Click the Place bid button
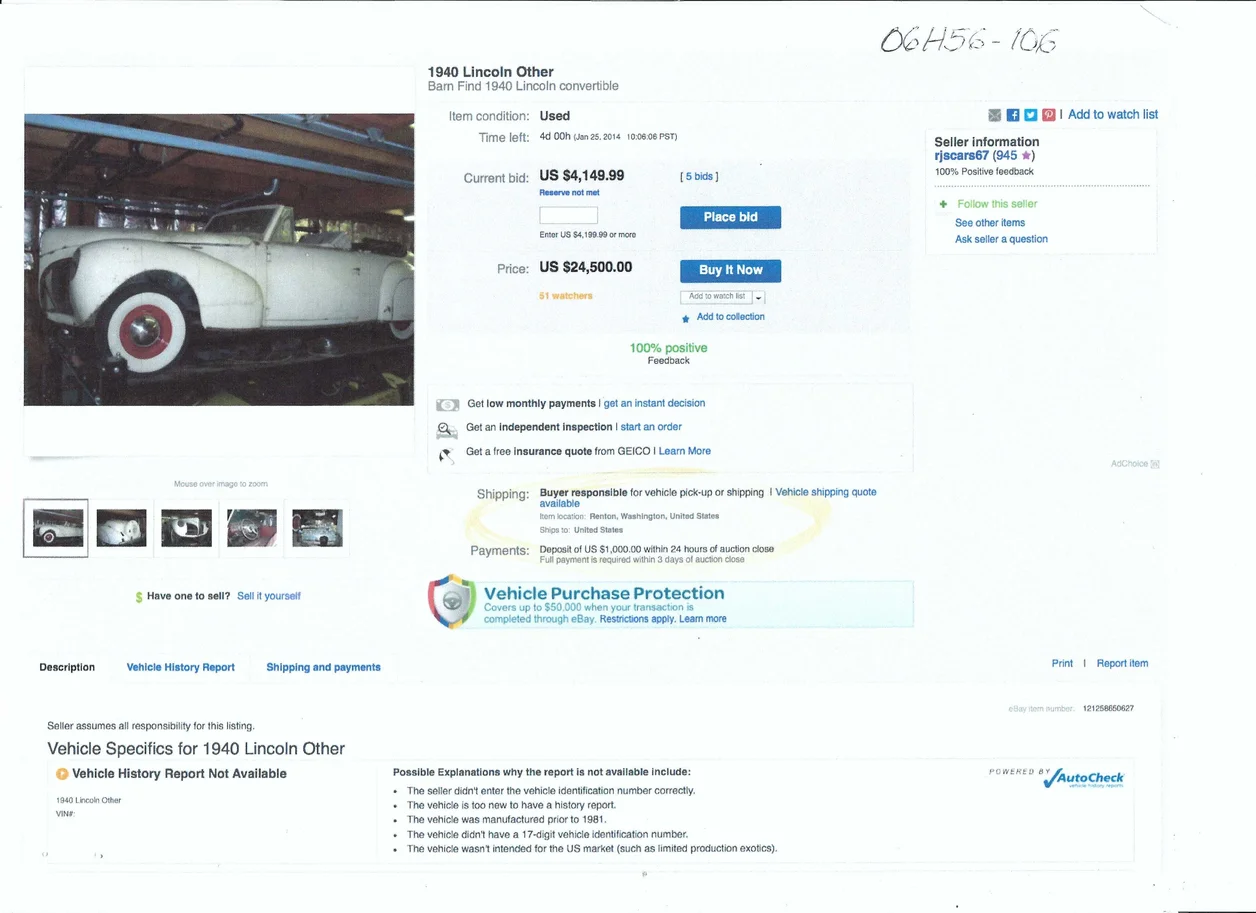Image resolution: width=1256 pixels, height=913 pixels. [730, 217]
